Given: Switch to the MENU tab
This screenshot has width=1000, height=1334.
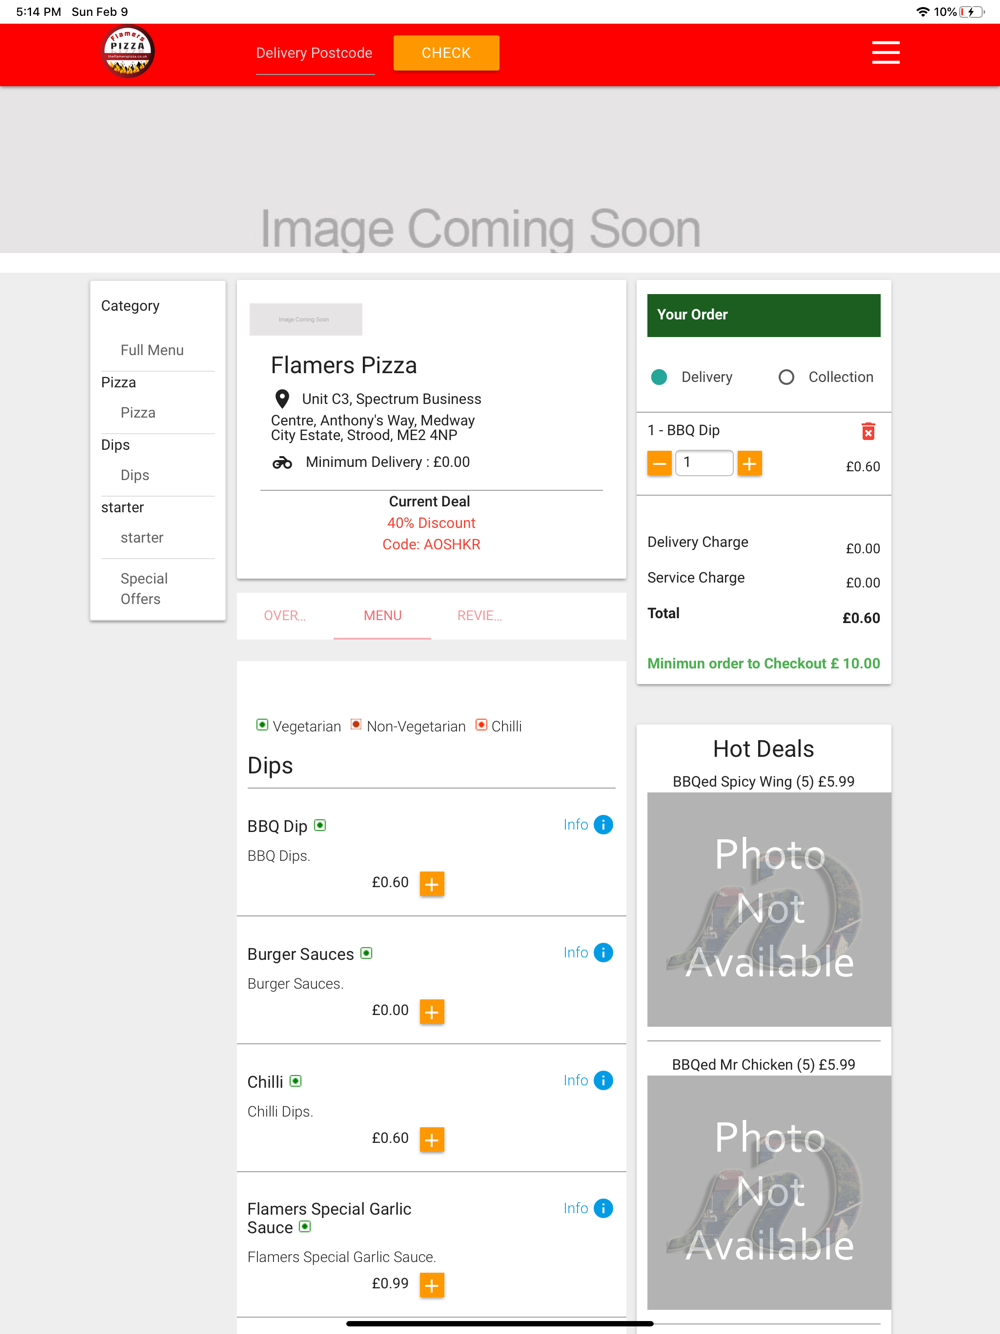Looking at the screenshot, I should point(382,616).
